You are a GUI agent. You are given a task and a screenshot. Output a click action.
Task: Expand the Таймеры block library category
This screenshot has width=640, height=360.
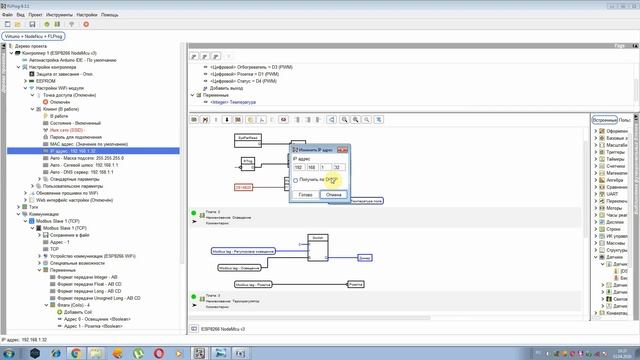(x=596, y=159)
